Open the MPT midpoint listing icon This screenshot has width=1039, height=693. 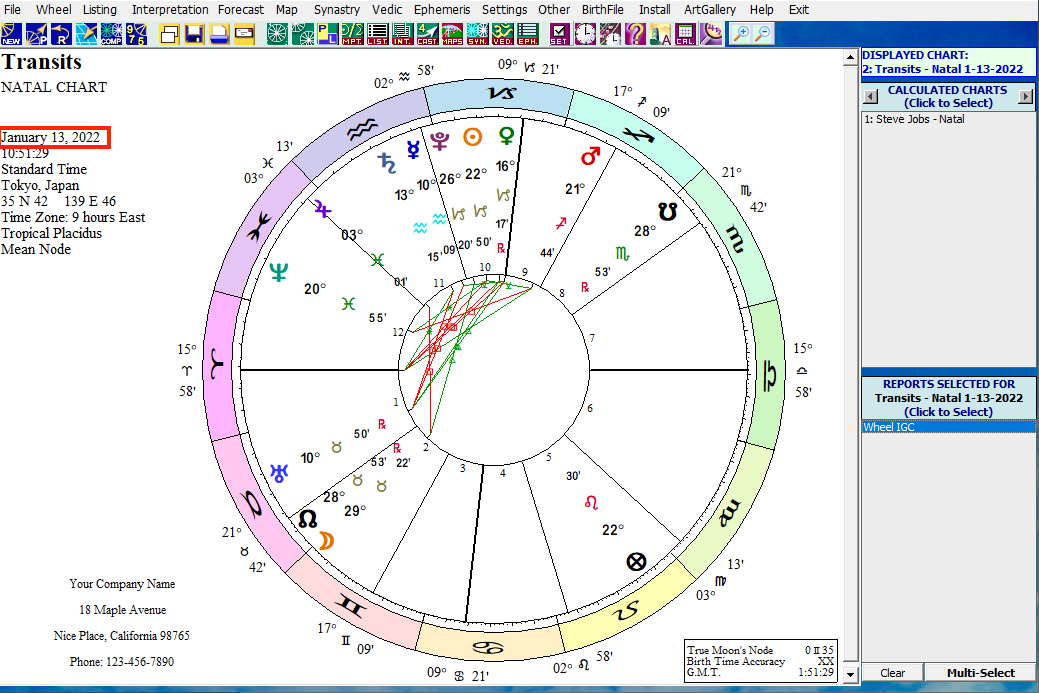click(353, 34)
